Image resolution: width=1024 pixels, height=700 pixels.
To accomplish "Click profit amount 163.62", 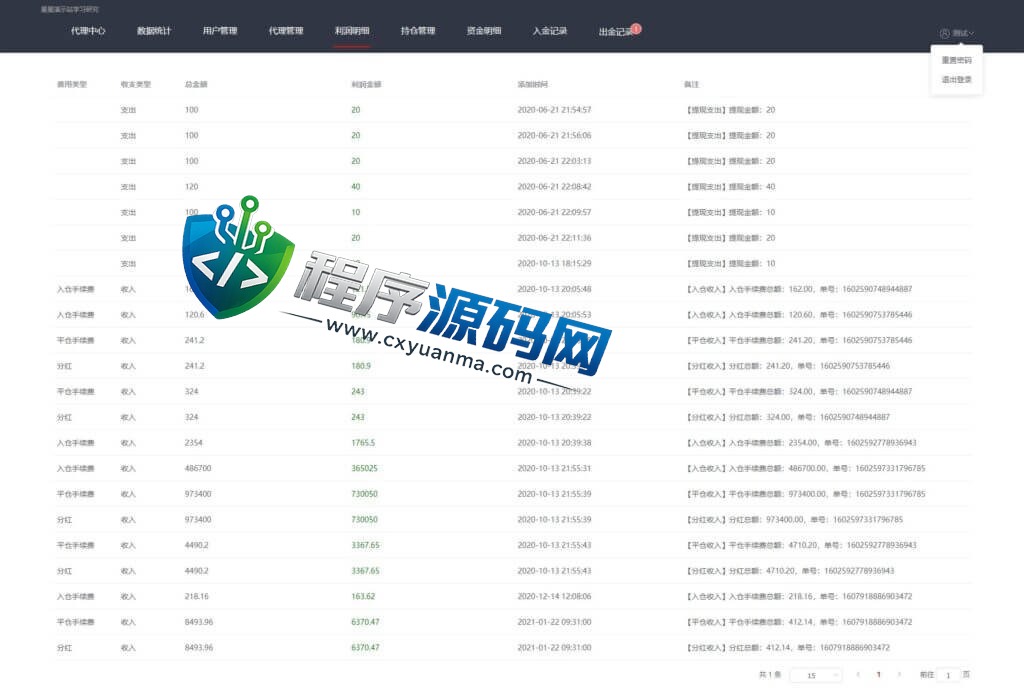I will tap(363, 596).
